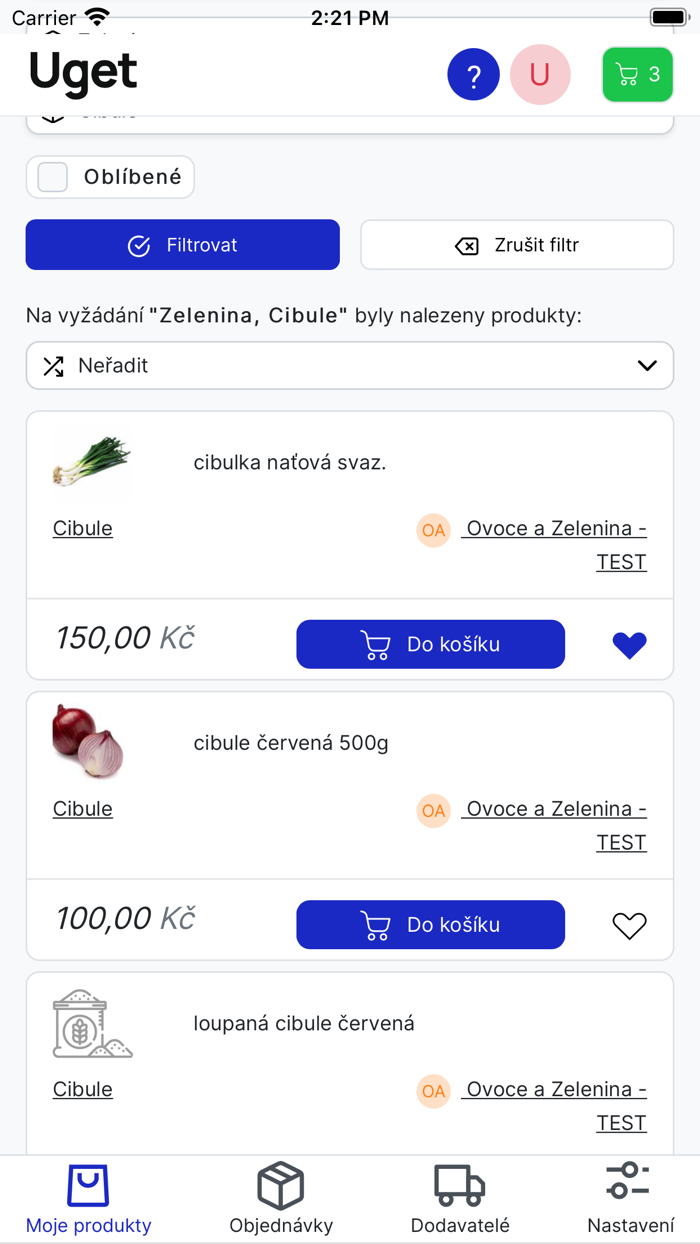Viewport: 700px width, 1244px height.
Task: Click the Dodavatelé truck icon
Action: [x=459, y=1183]
